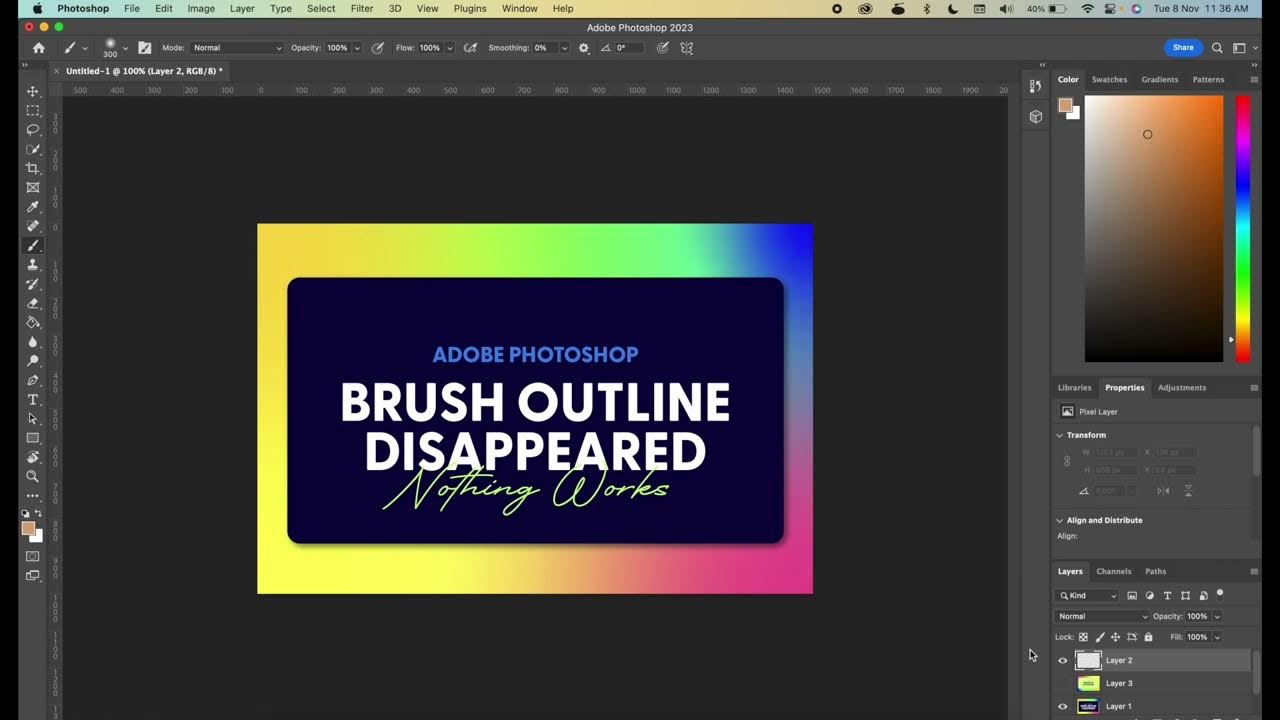1280x720 pixels.
Task: Select the Crop tool
Action: [33, 168]
